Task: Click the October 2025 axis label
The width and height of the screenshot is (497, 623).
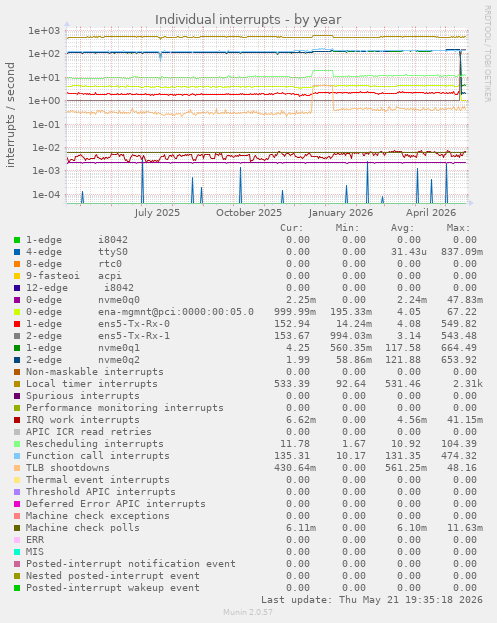Action: point(249,213)
